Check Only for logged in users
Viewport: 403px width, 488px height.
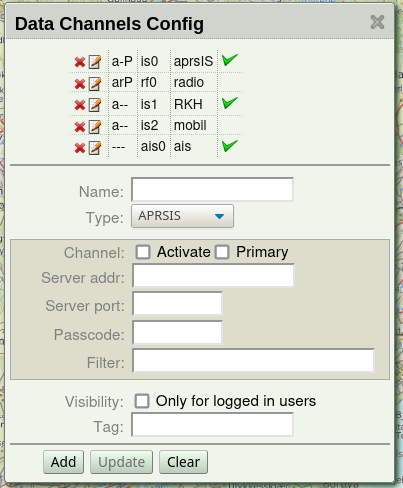click(142, 401)
